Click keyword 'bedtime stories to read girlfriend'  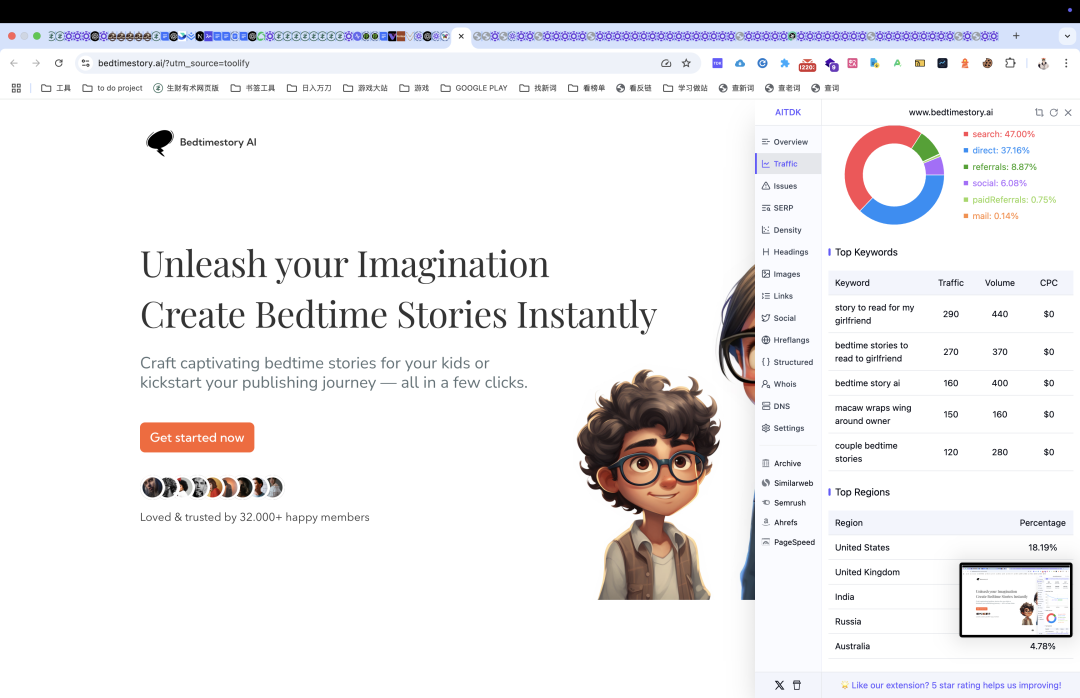pyautogui.click(x=871, y=352)
